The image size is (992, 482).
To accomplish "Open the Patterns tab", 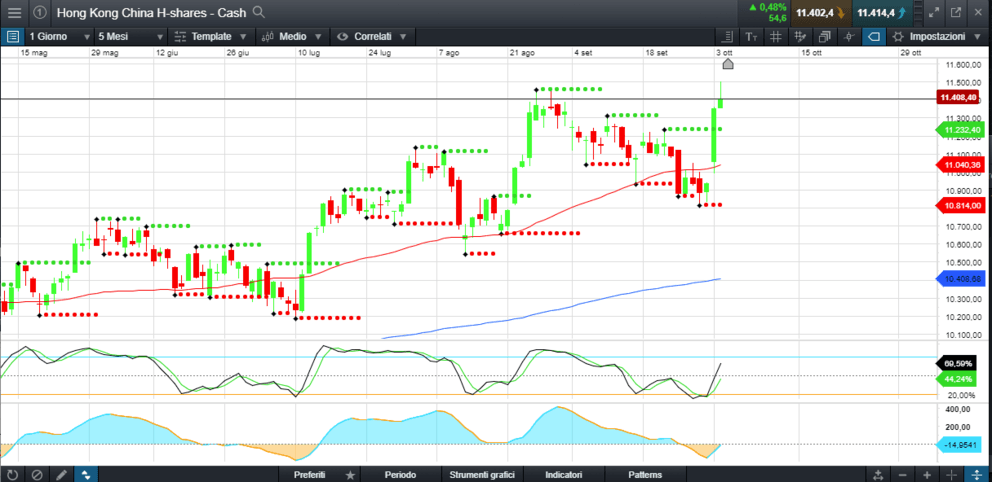I will coord(645,474).
